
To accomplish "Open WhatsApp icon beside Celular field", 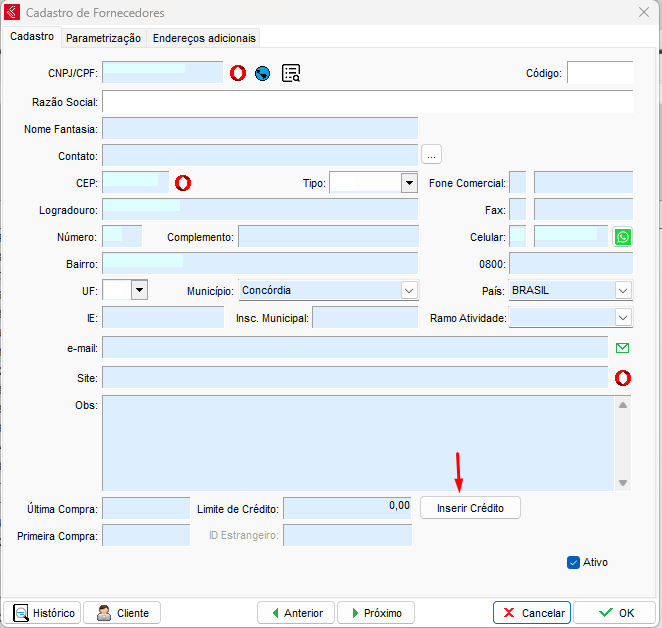I will tap(623, 237).
